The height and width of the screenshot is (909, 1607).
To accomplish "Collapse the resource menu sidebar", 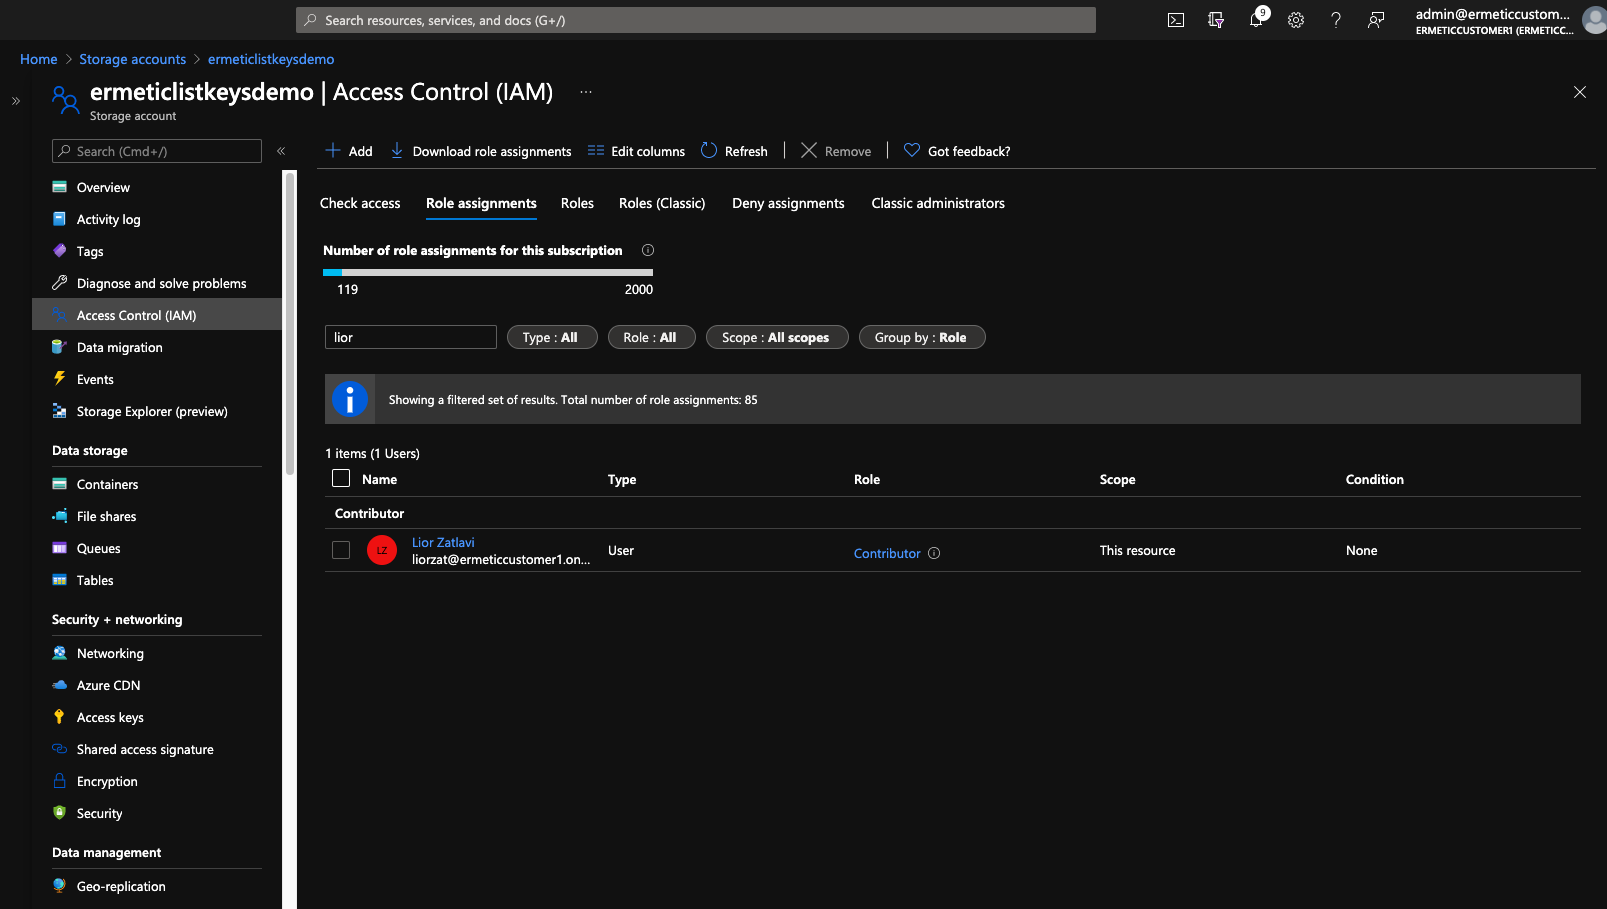I will 281,151.
